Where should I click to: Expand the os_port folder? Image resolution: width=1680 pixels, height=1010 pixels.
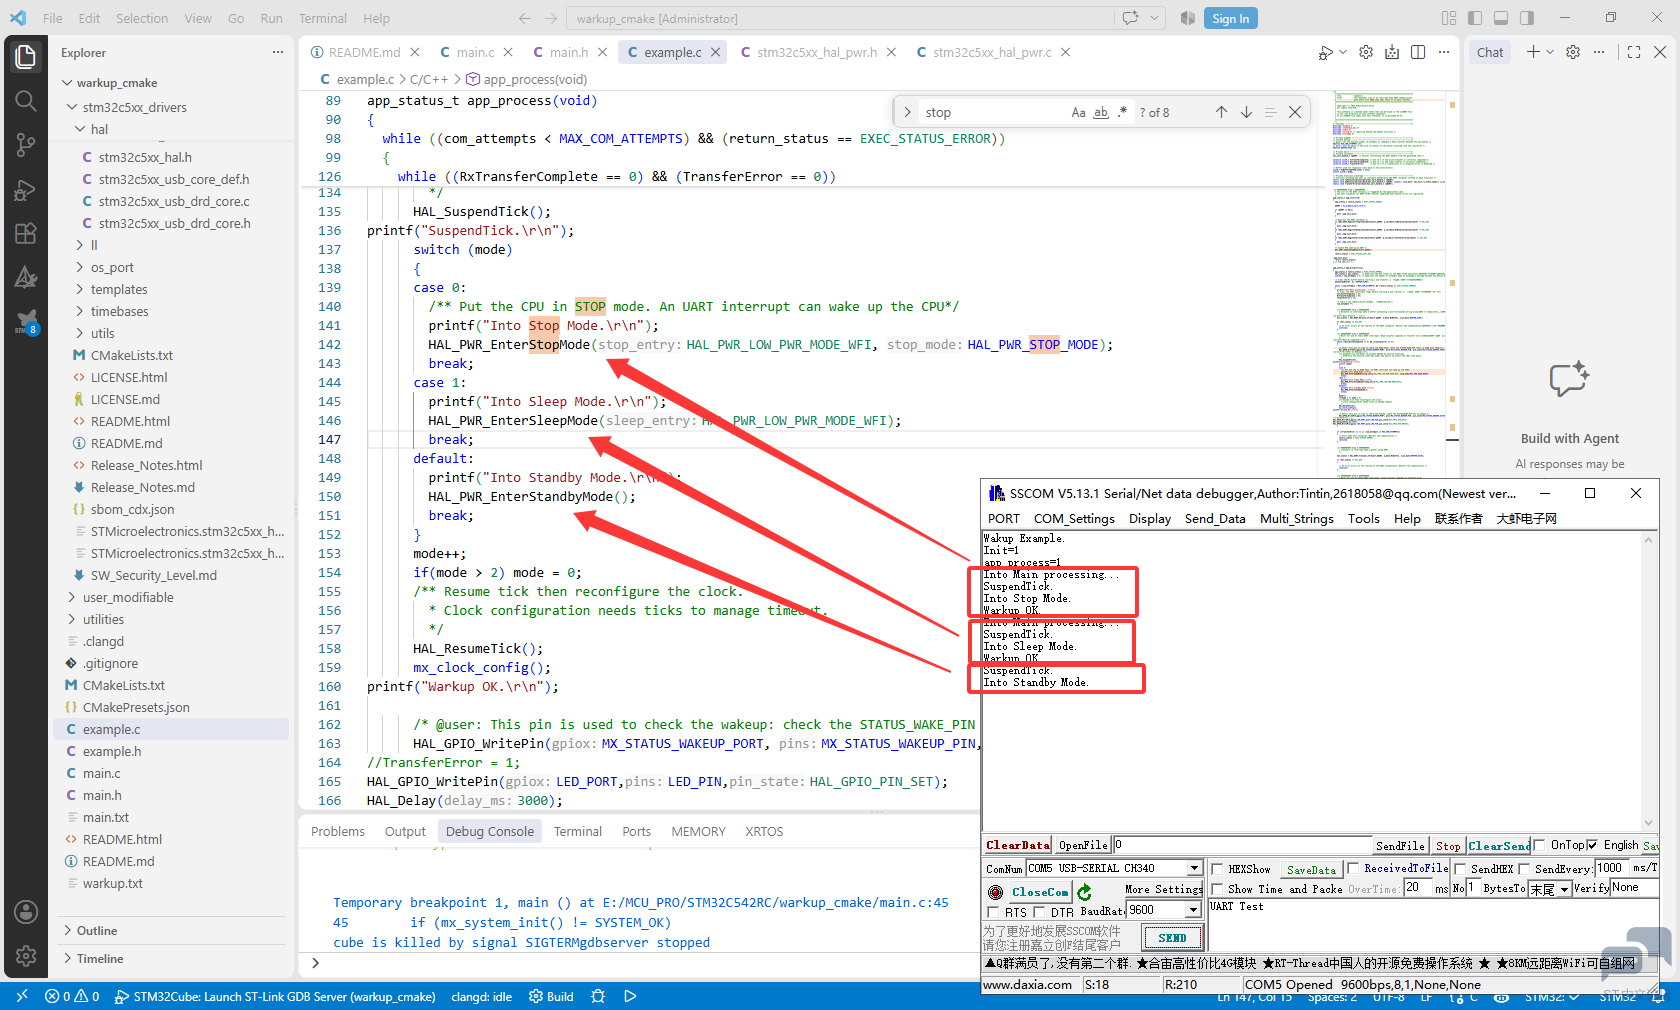pyautogui.click(x=112, y=267)
